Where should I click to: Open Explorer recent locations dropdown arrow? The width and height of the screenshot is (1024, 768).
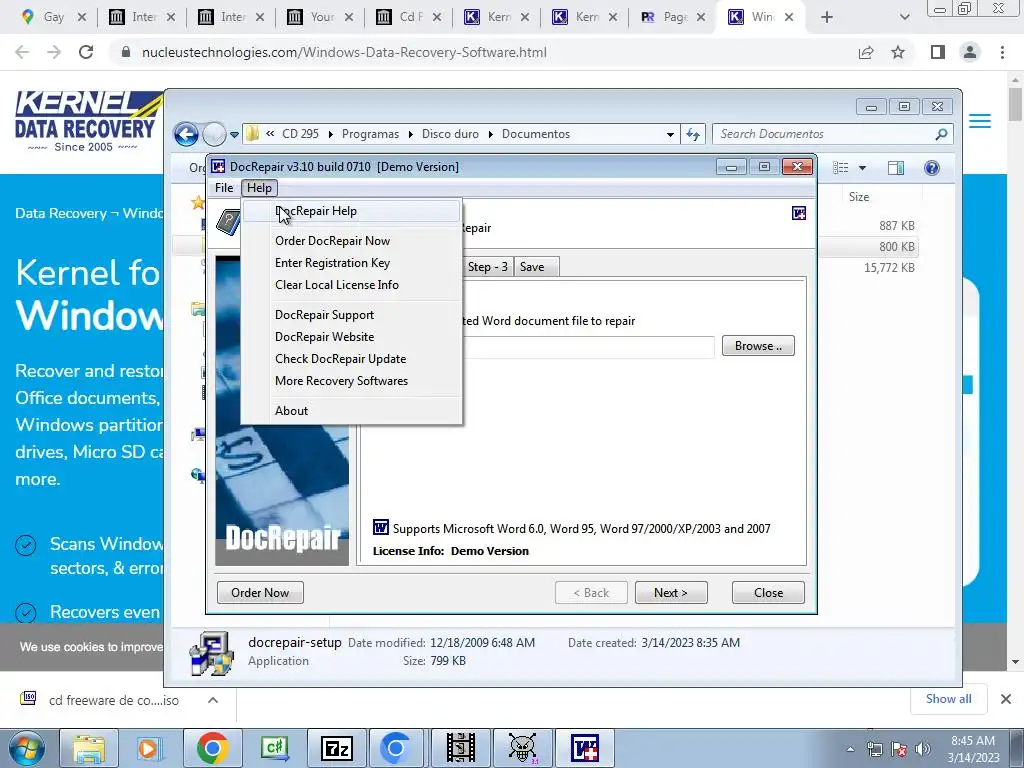click(x=234, y=135)
